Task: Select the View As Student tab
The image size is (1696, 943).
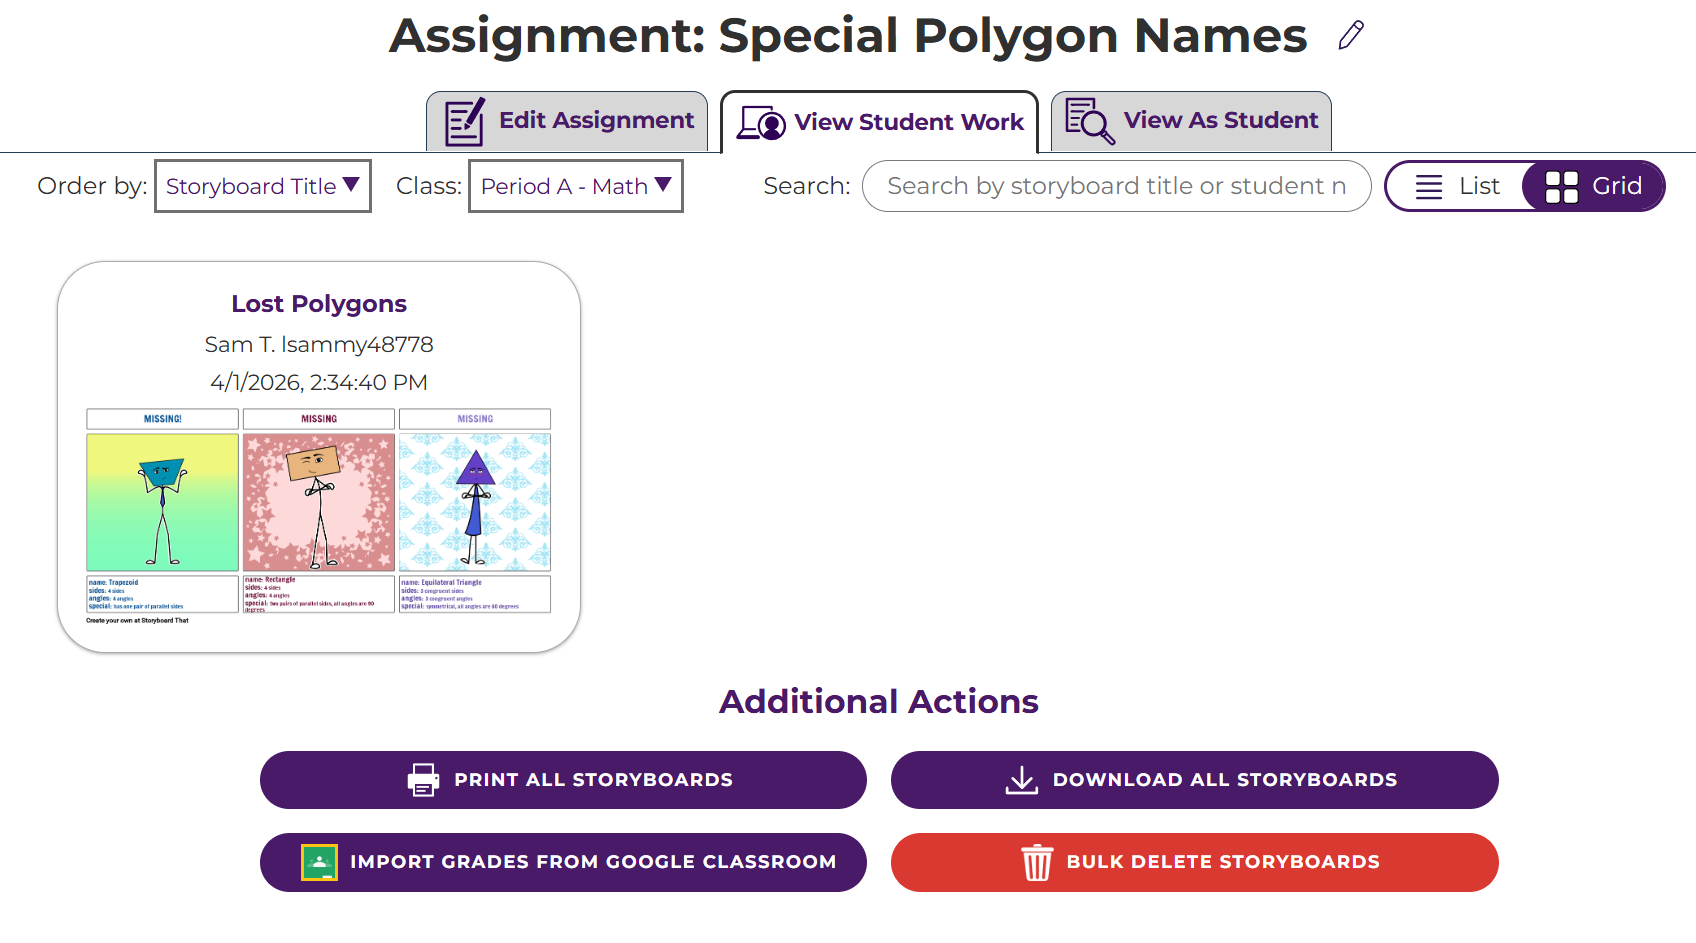Action: (x=1192, y=121)
